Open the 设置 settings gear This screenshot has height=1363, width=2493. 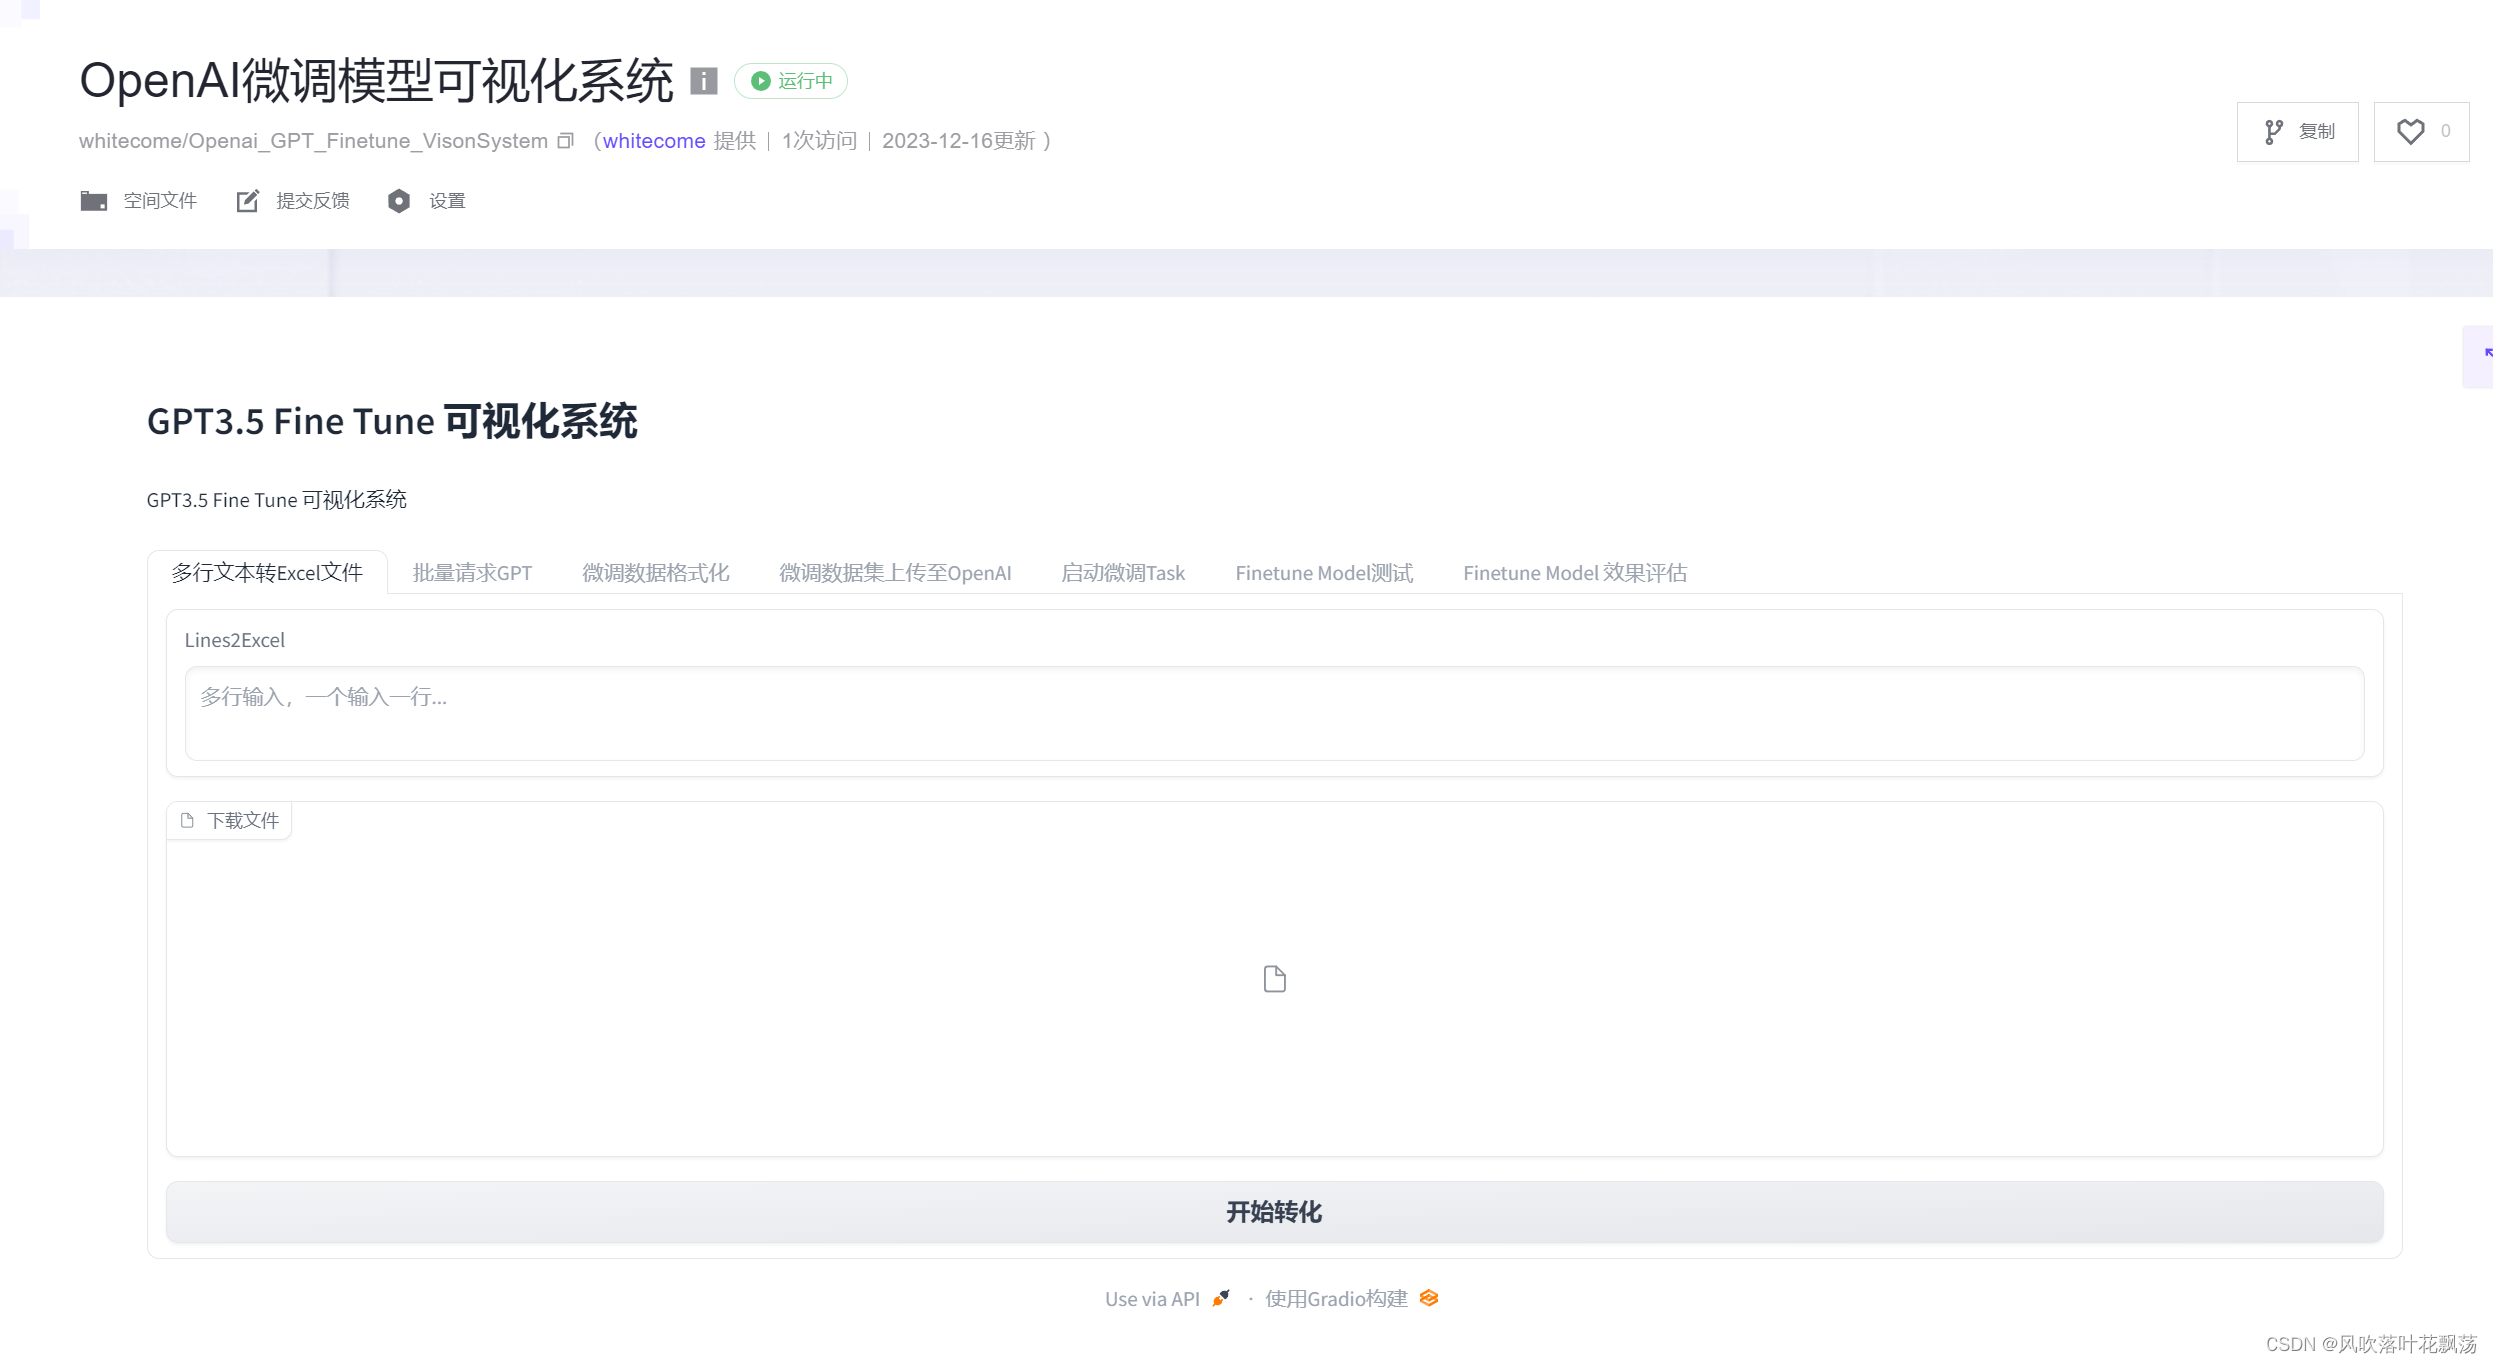pyautogui.click(x=399, y=200)
